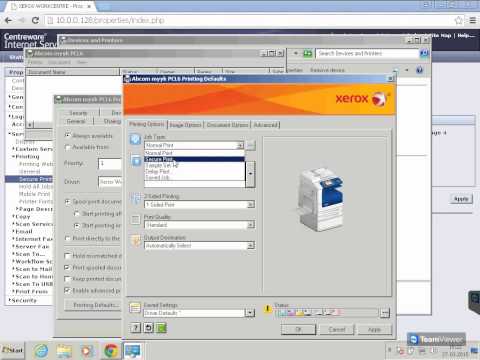Screen dimensions: 480x360
Task: Click the printer preview image
Action: click(322, 199)
